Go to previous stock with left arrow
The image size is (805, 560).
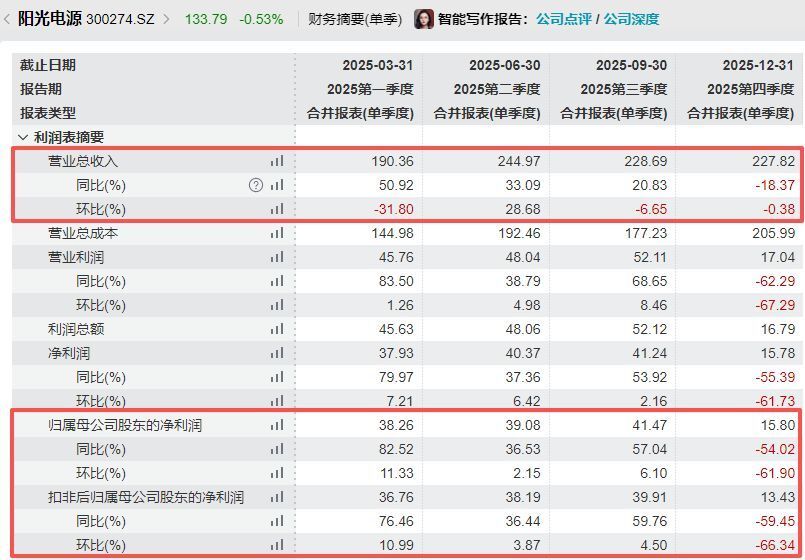tap(7, 20)
